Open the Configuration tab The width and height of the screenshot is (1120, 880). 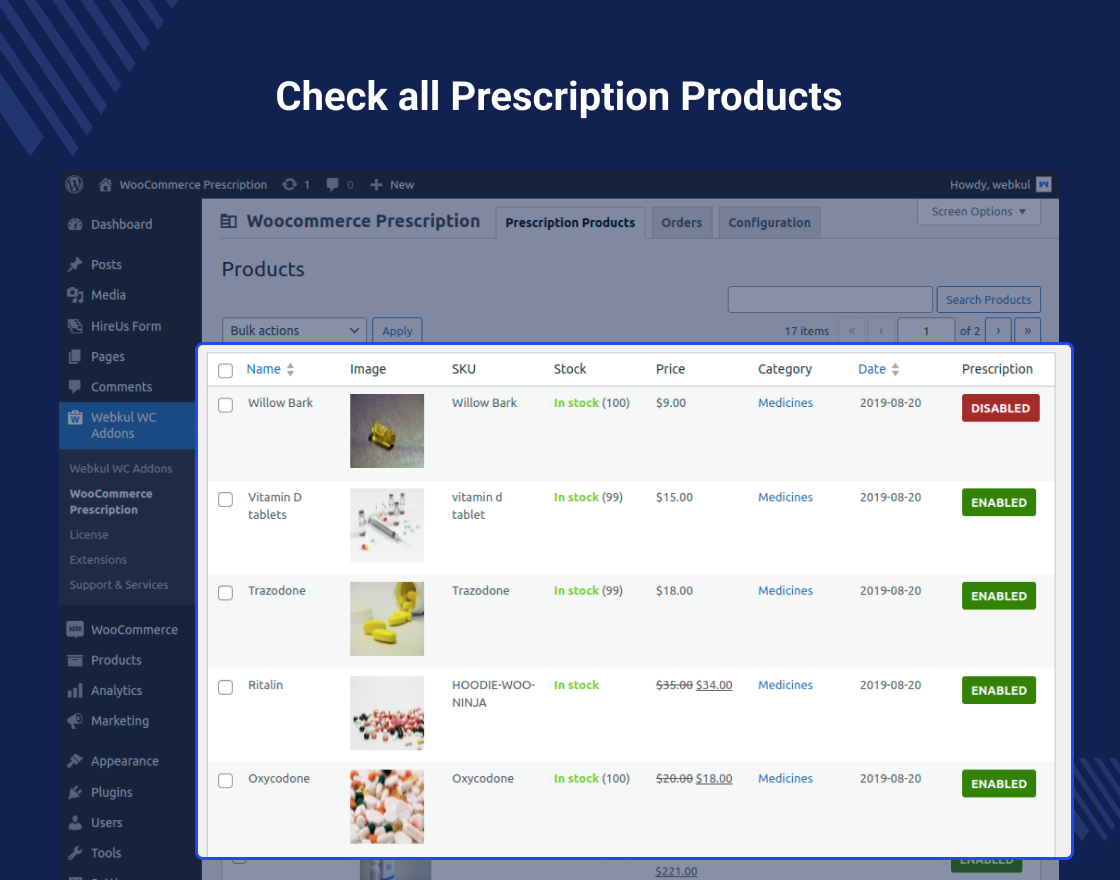(x=769, y=222)
